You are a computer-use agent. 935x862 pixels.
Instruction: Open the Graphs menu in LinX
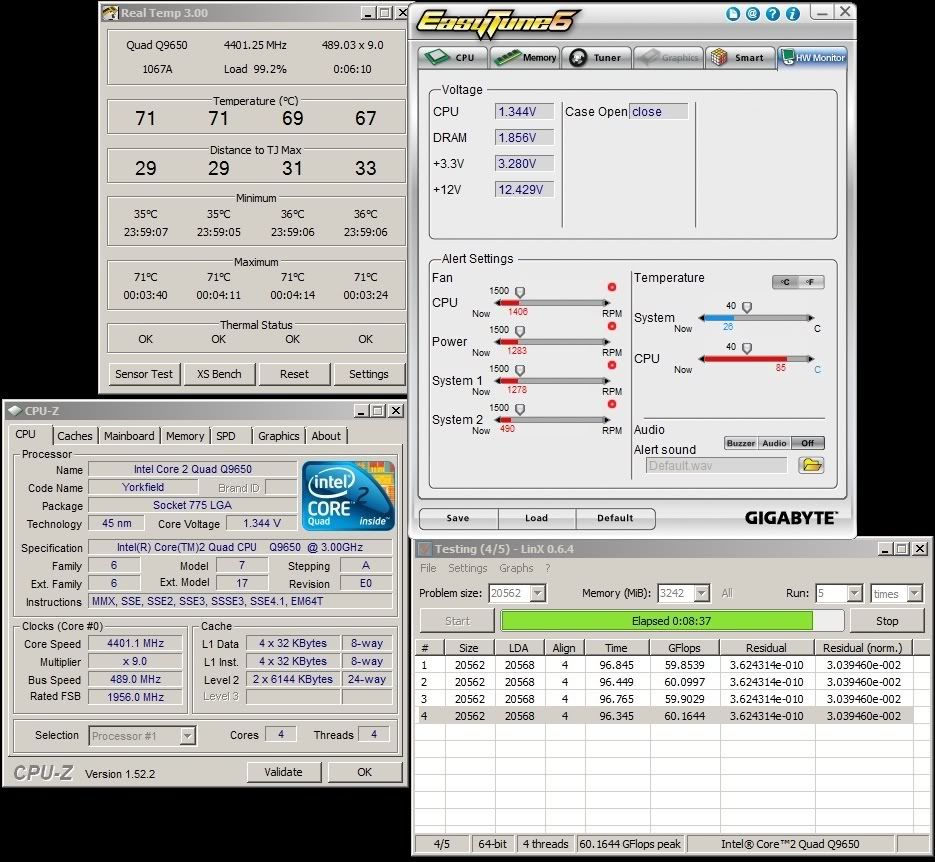(516, 568)
